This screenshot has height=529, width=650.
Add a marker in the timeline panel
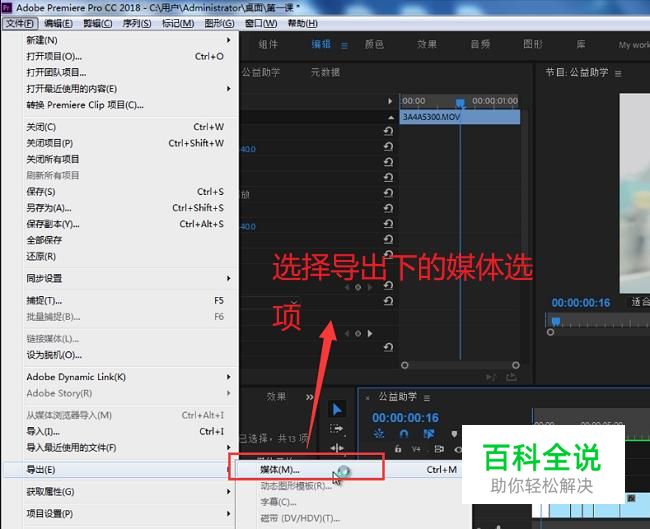454,434
